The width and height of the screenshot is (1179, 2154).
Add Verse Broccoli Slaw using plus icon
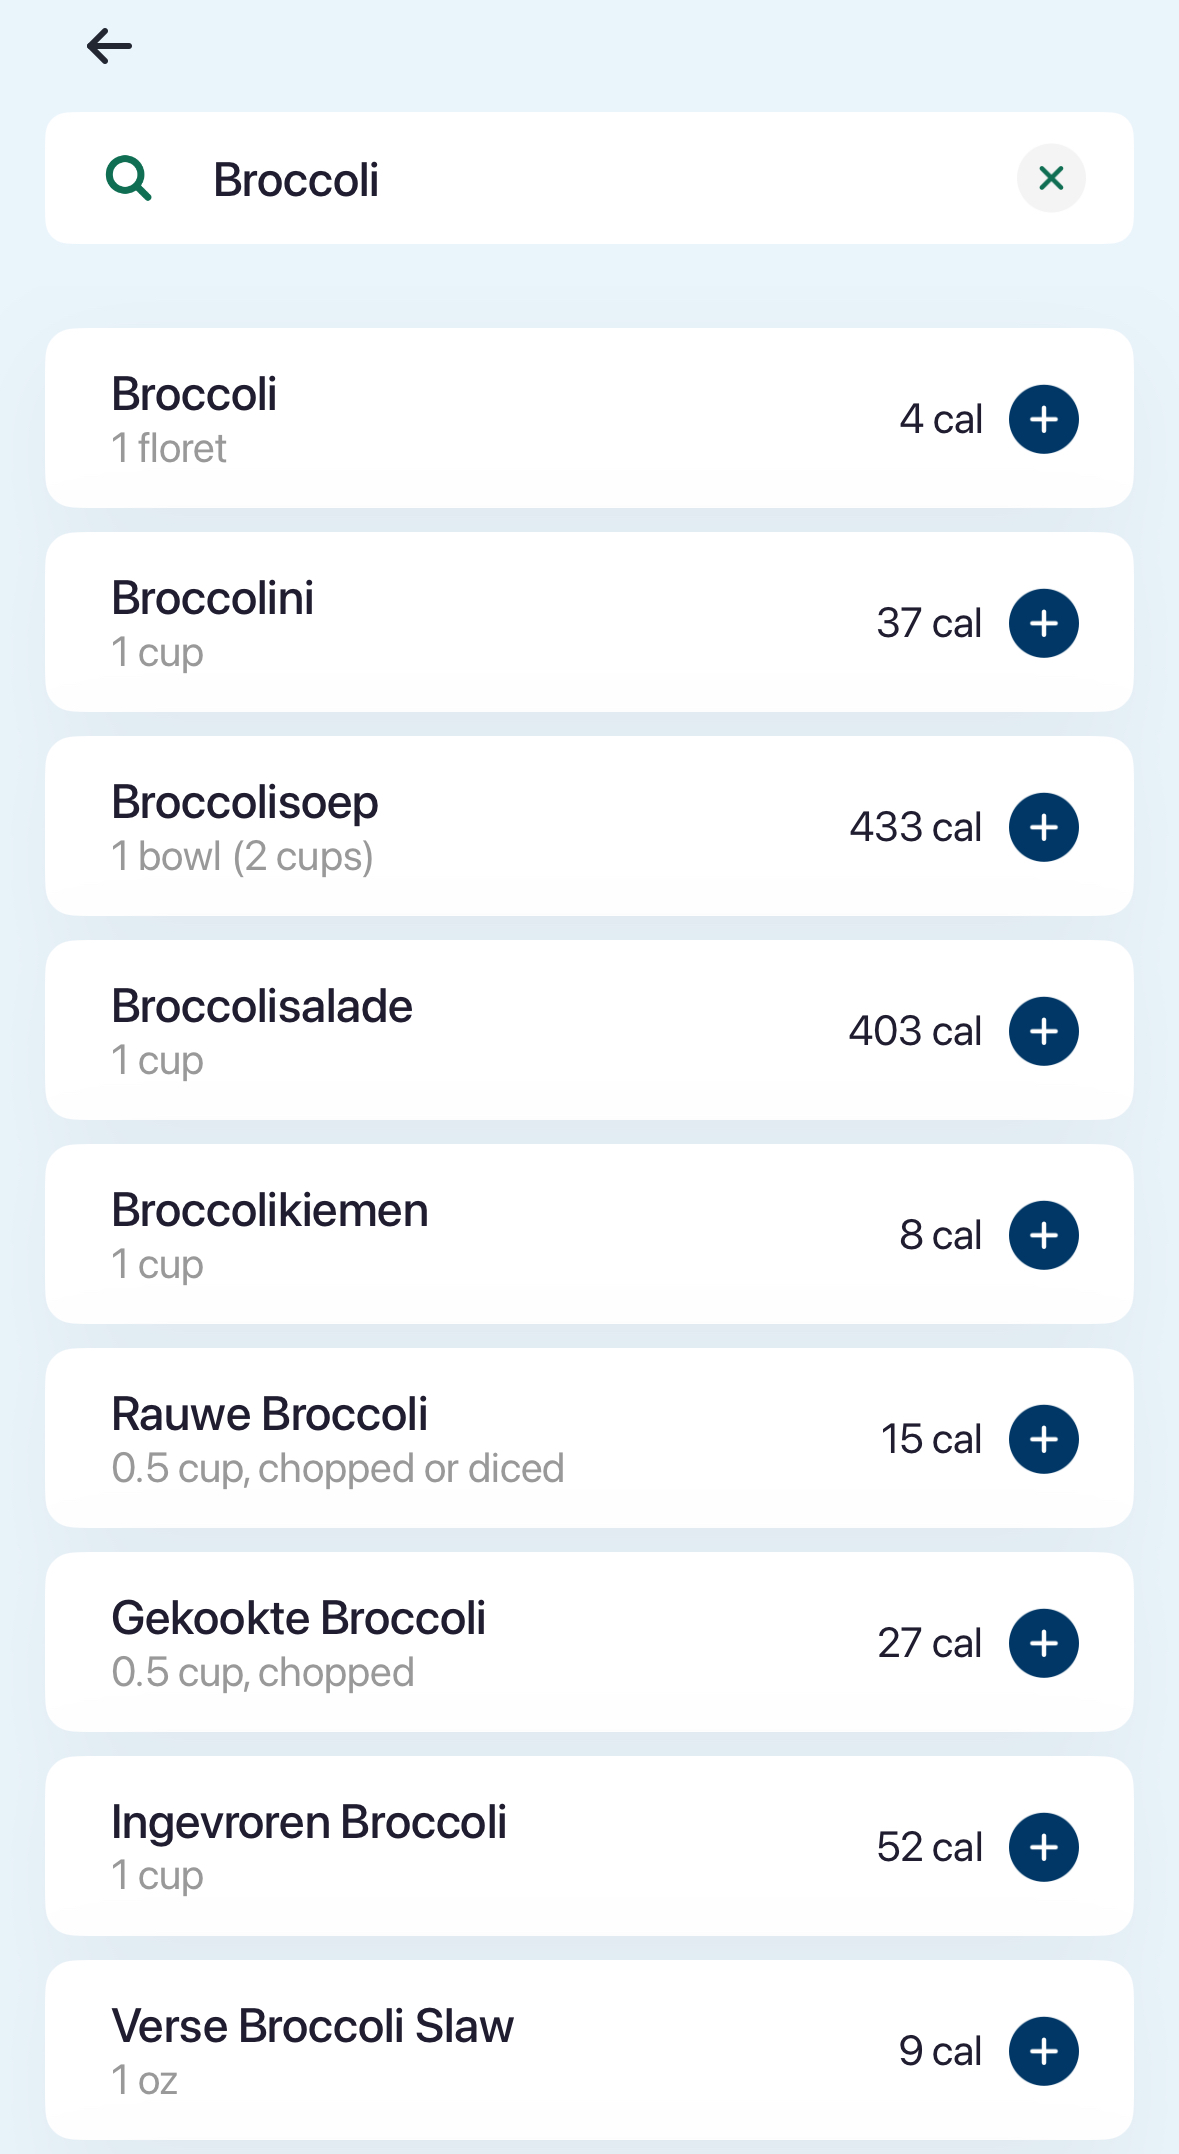coord(1043,2051)
